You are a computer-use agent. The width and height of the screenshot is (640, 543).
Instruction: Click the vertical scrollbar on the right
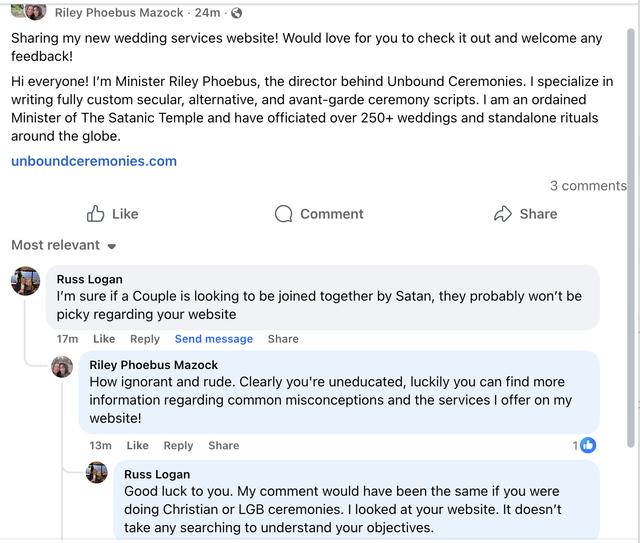coord(631,239)
